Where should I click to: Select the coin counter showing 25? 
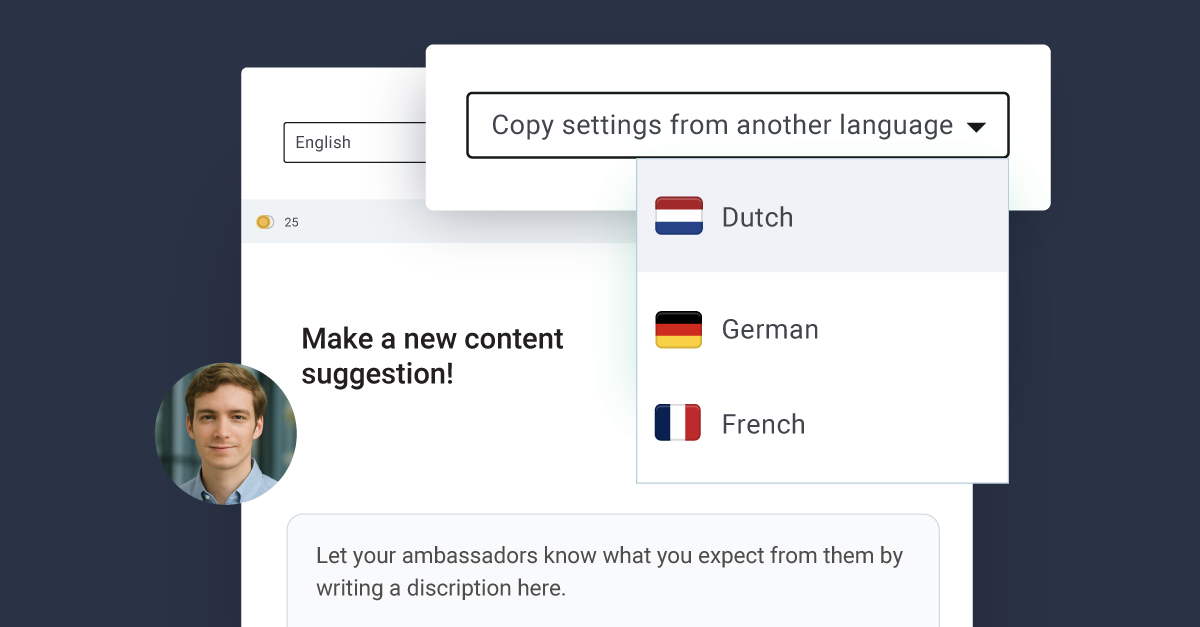290,222
